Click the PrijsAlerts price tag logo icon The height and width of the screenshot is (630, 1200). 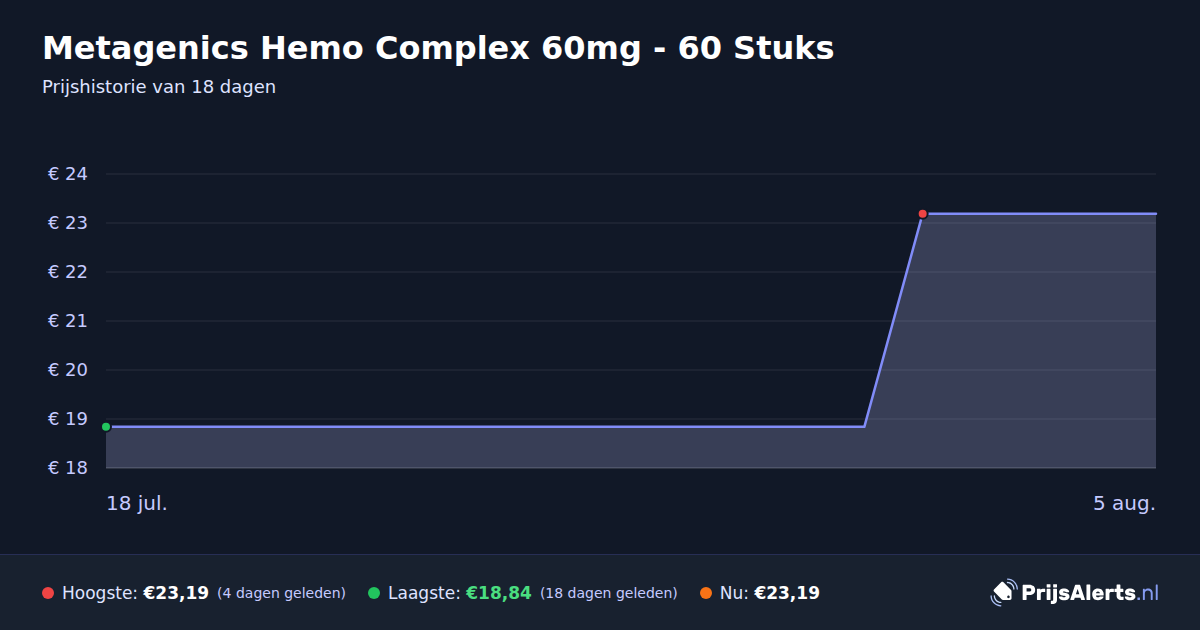1003,592
